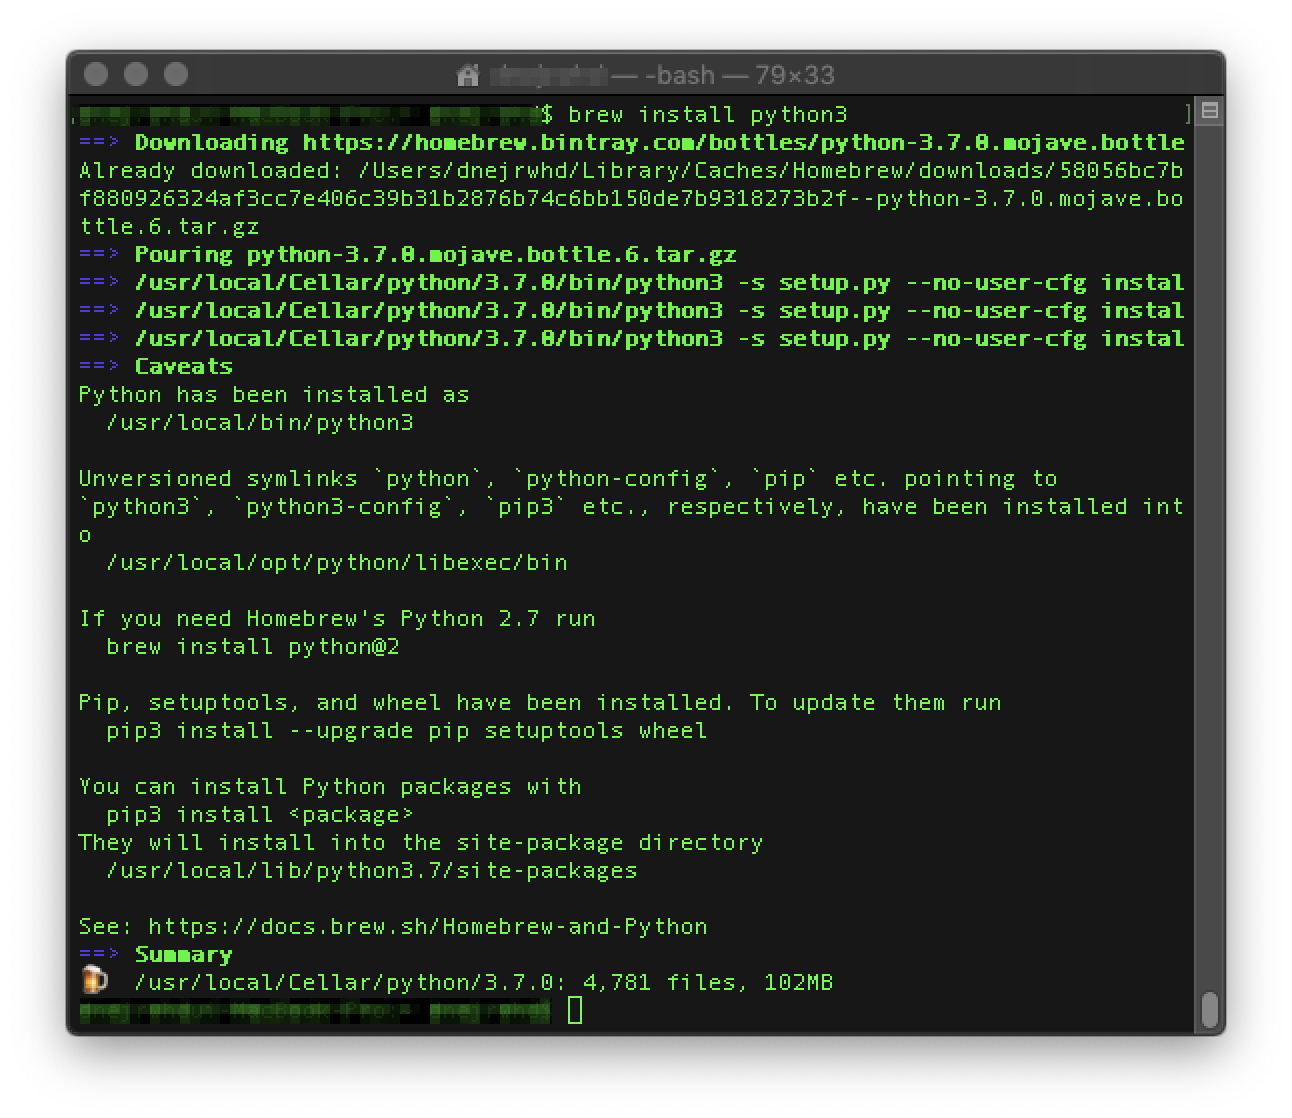Click the "Caveats" heading
This screenshot has width=1292, height=1118.
click(x=184, y=366)
